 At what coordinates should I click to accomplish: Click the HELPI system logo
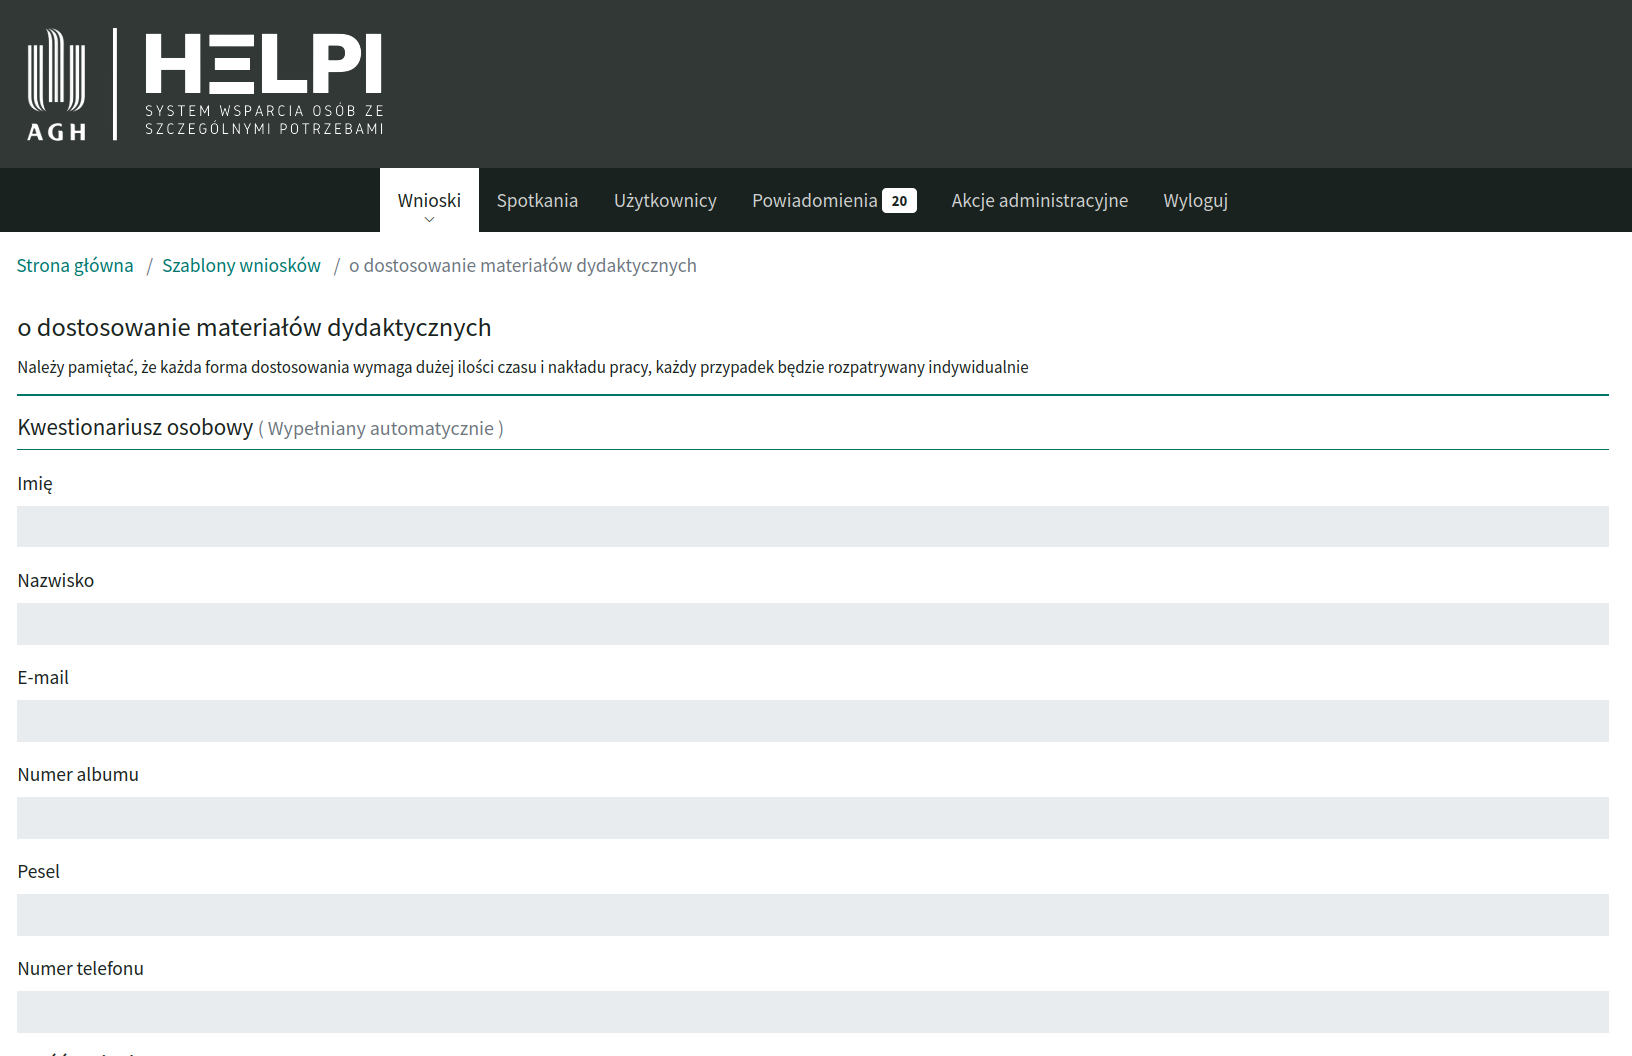(264, 85)
